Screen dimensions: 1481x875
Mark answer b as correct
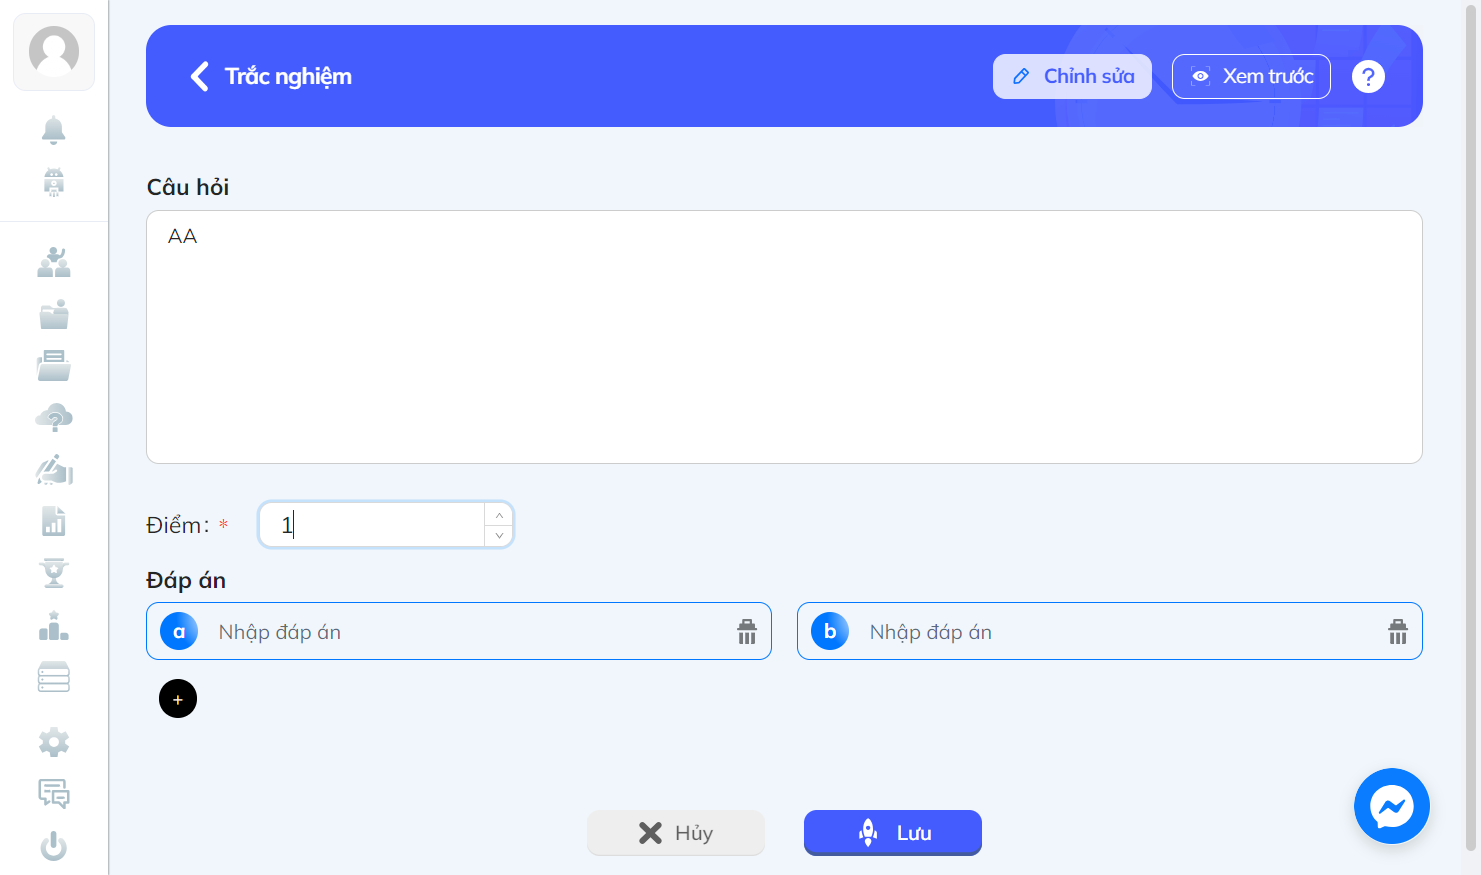pyautogui.click(x=830, y=631)
